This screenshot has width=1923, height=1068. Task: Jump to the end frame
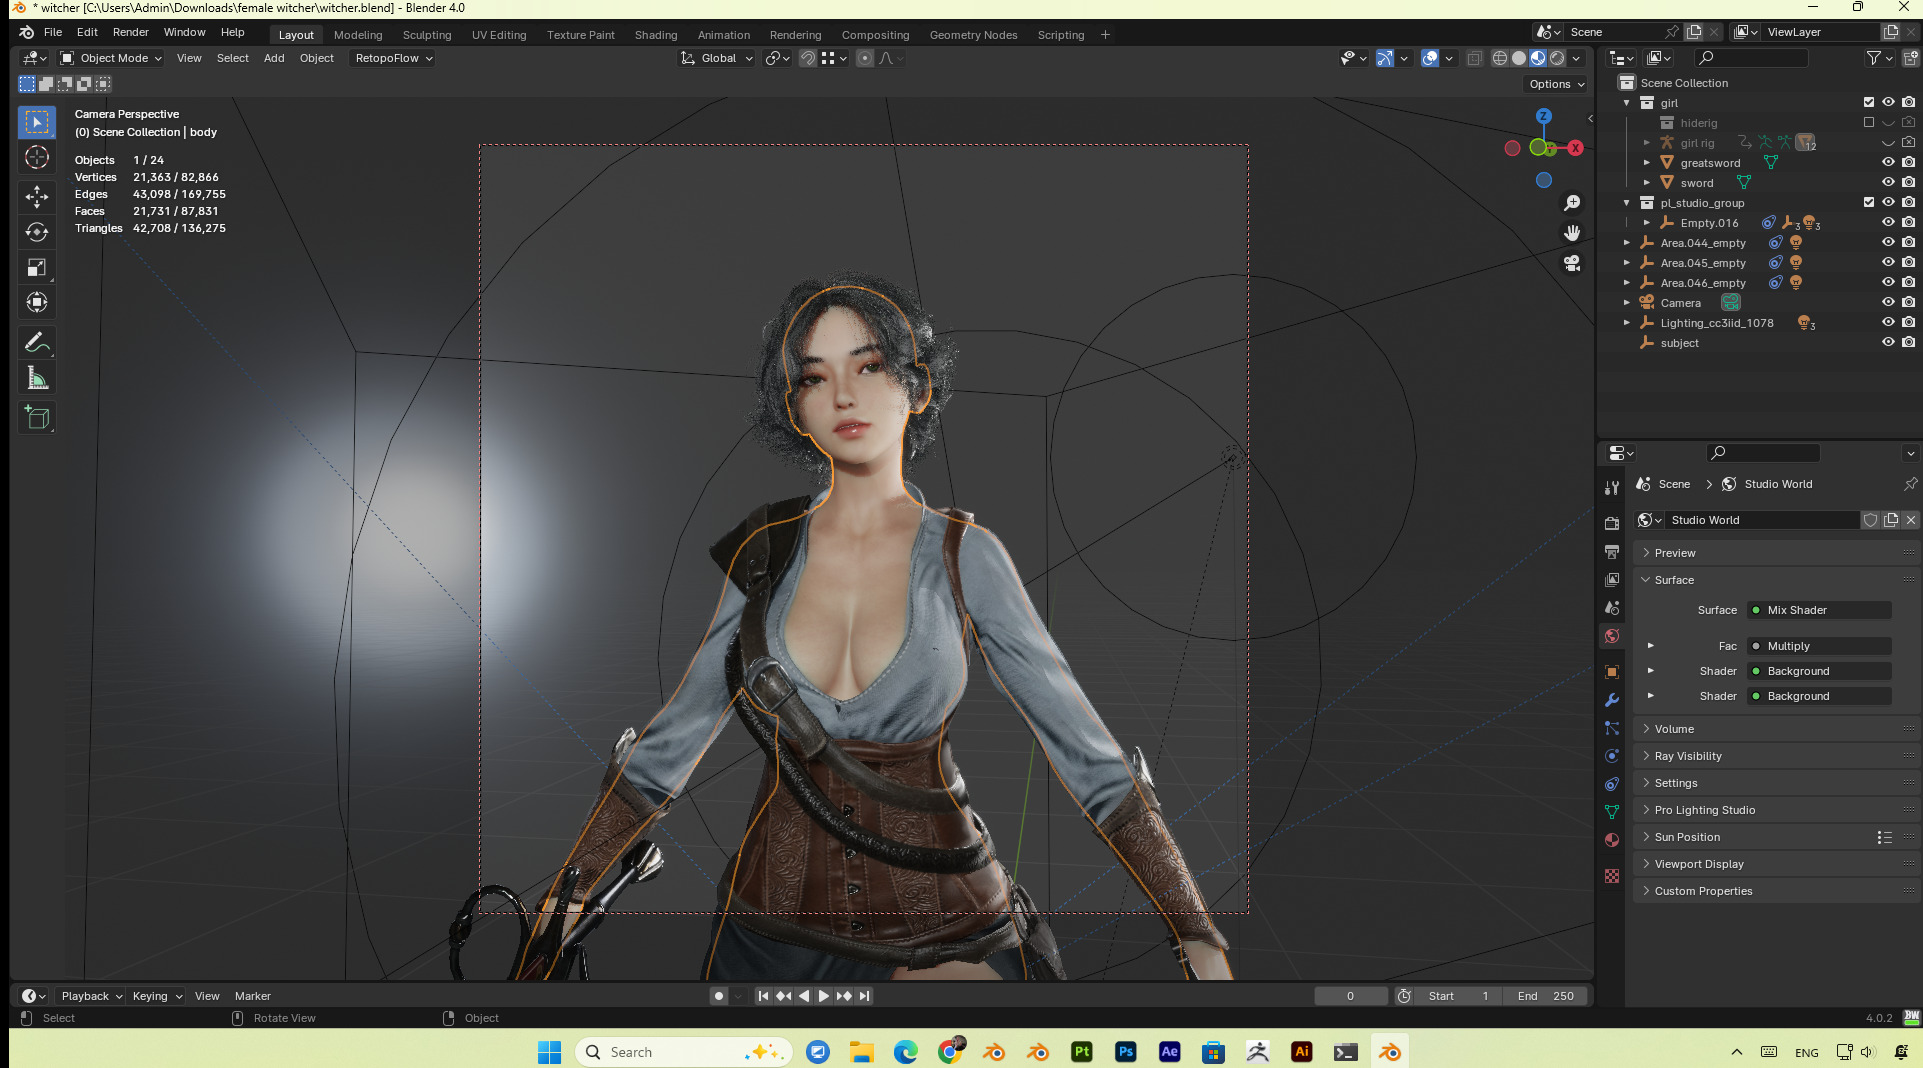(x=865, y=996)
